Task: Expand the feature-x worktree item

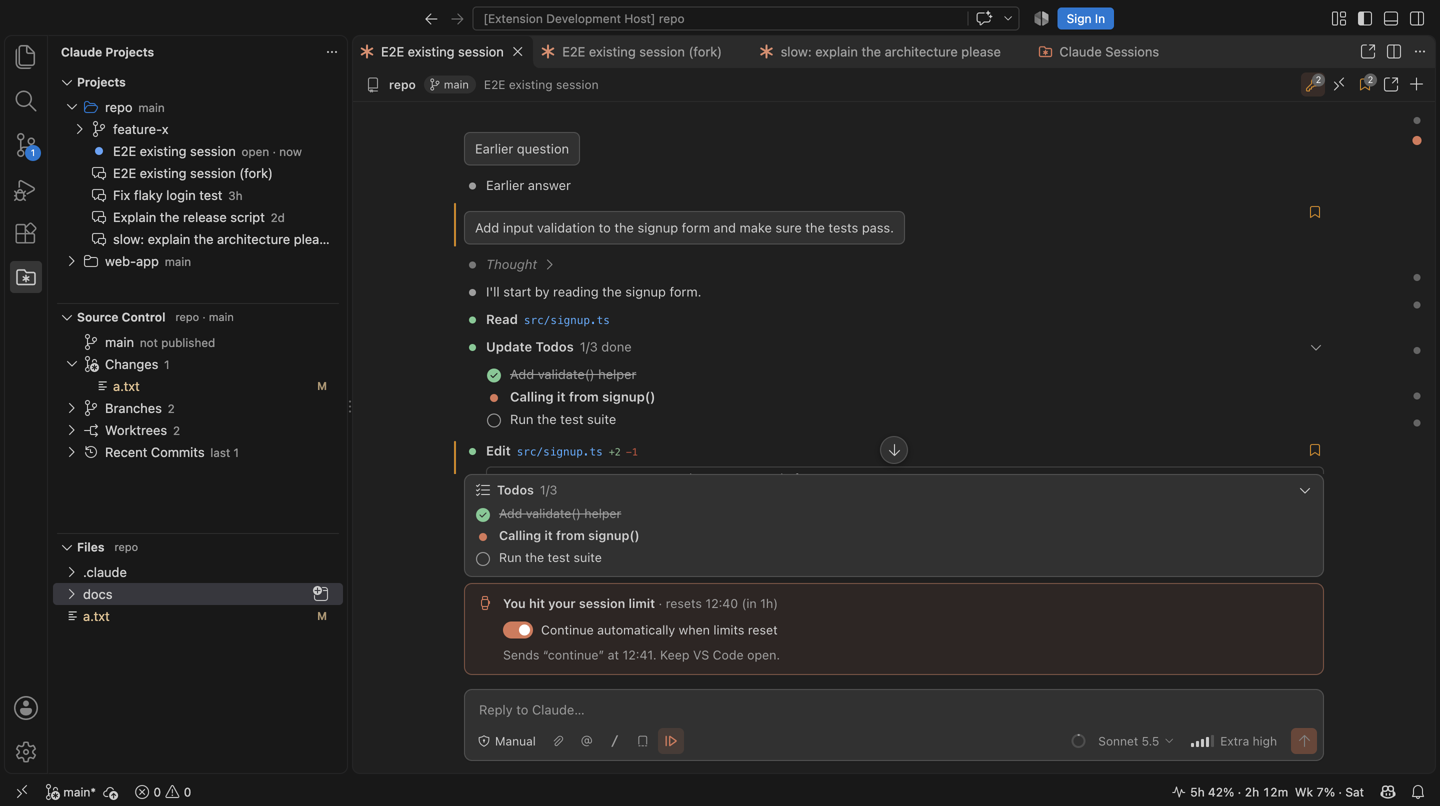Action: click(x=80, y=129)
